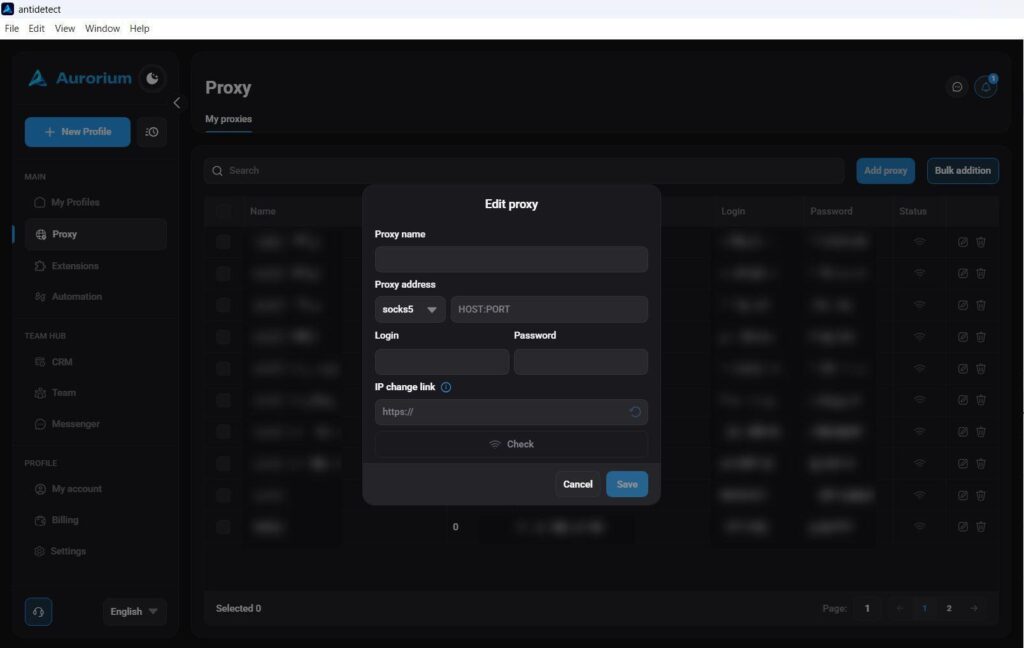This screenshot has width=1024, height=648.
Task: Click the notification bell icon
Action: tap(985, 87)
